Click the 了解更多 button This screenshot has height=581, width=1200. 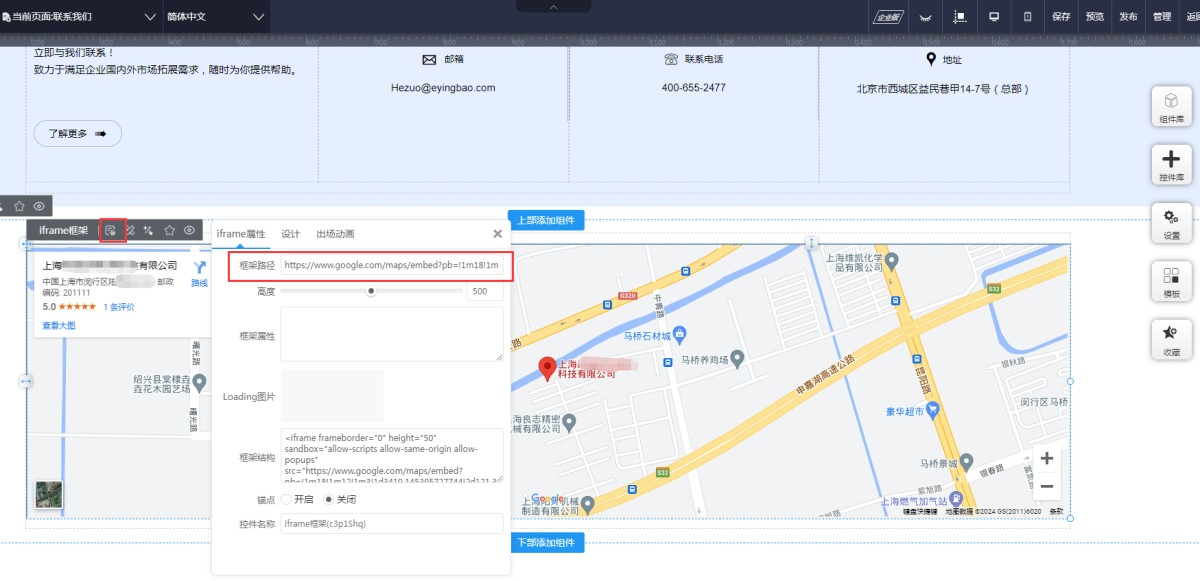pos(78,133)
